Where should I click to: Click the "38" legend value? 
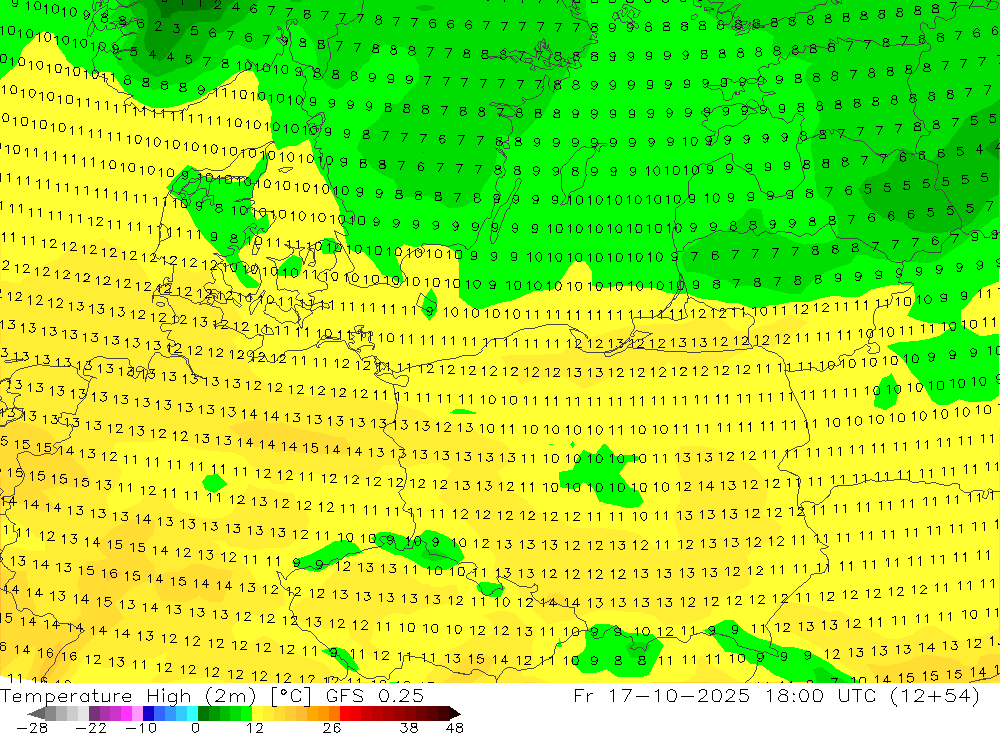409,728
